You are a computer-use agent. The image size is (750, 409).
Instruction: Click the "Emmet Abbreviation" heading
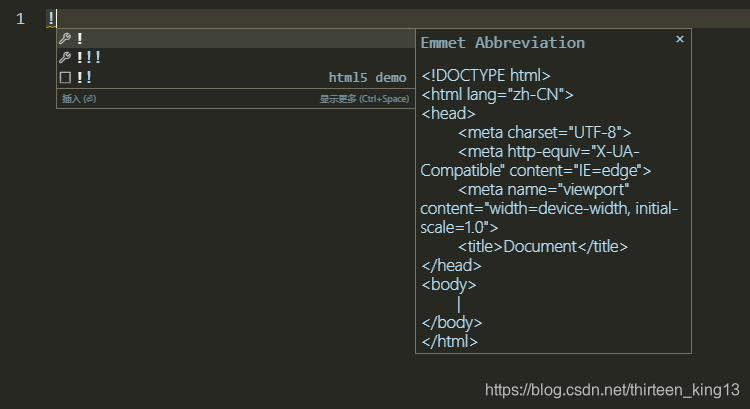[503, 43]
